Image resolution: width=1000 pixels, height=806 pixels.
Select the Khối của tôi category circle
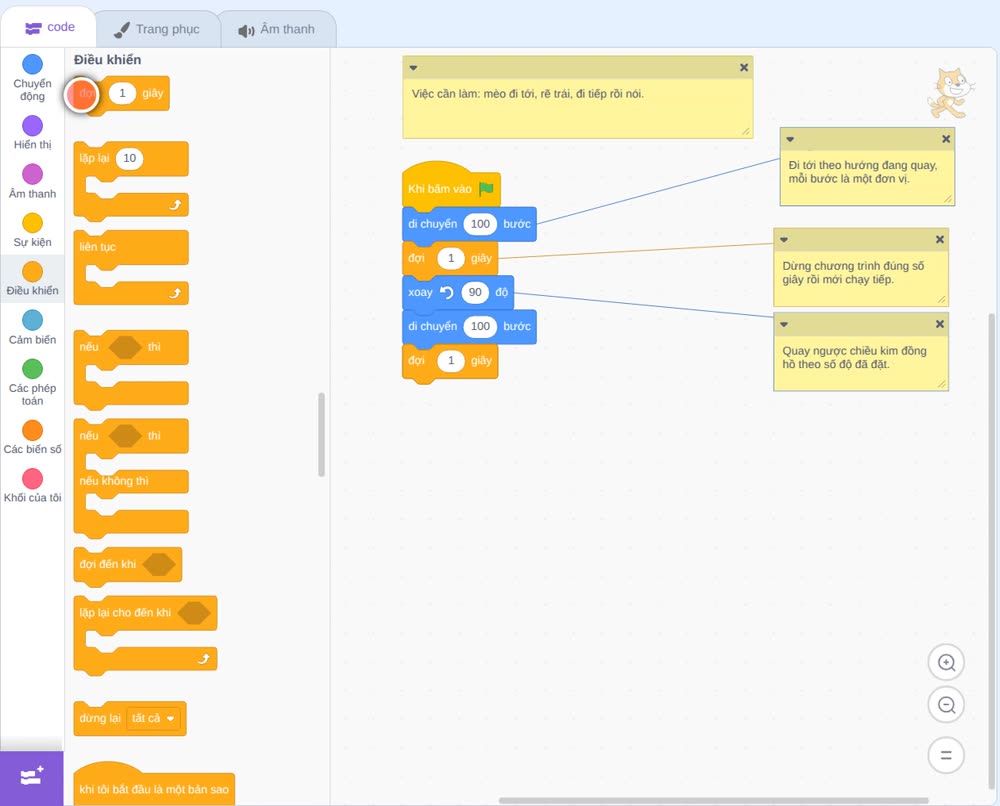pos(33,478)
